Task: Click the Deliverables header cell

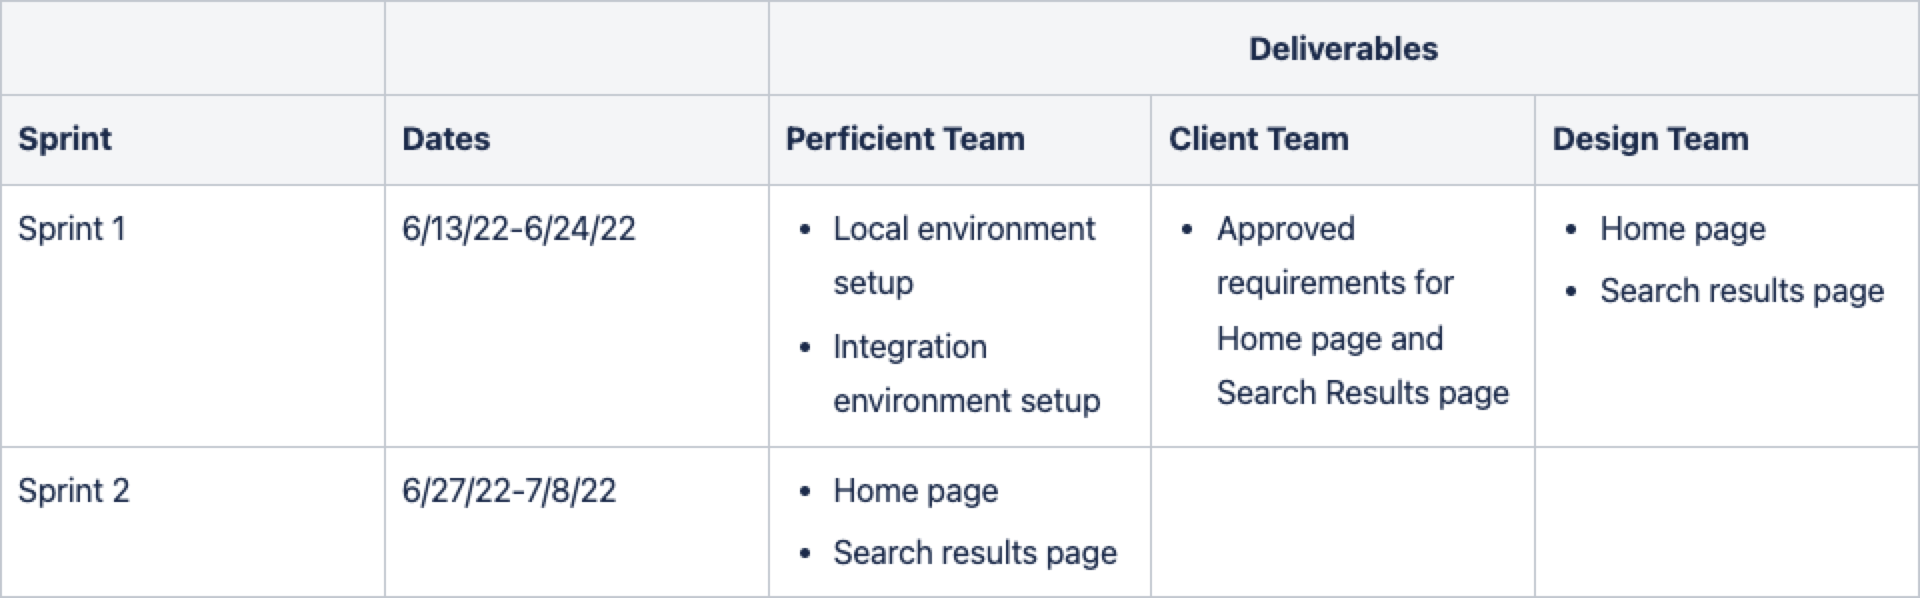Action: [1343, 49]
